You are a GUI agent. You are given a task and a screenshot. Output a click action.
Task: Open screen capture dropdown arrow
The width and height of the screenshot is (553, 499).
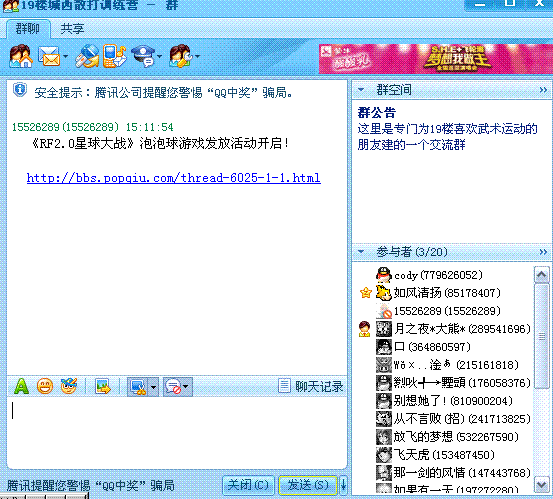point(153,387)
